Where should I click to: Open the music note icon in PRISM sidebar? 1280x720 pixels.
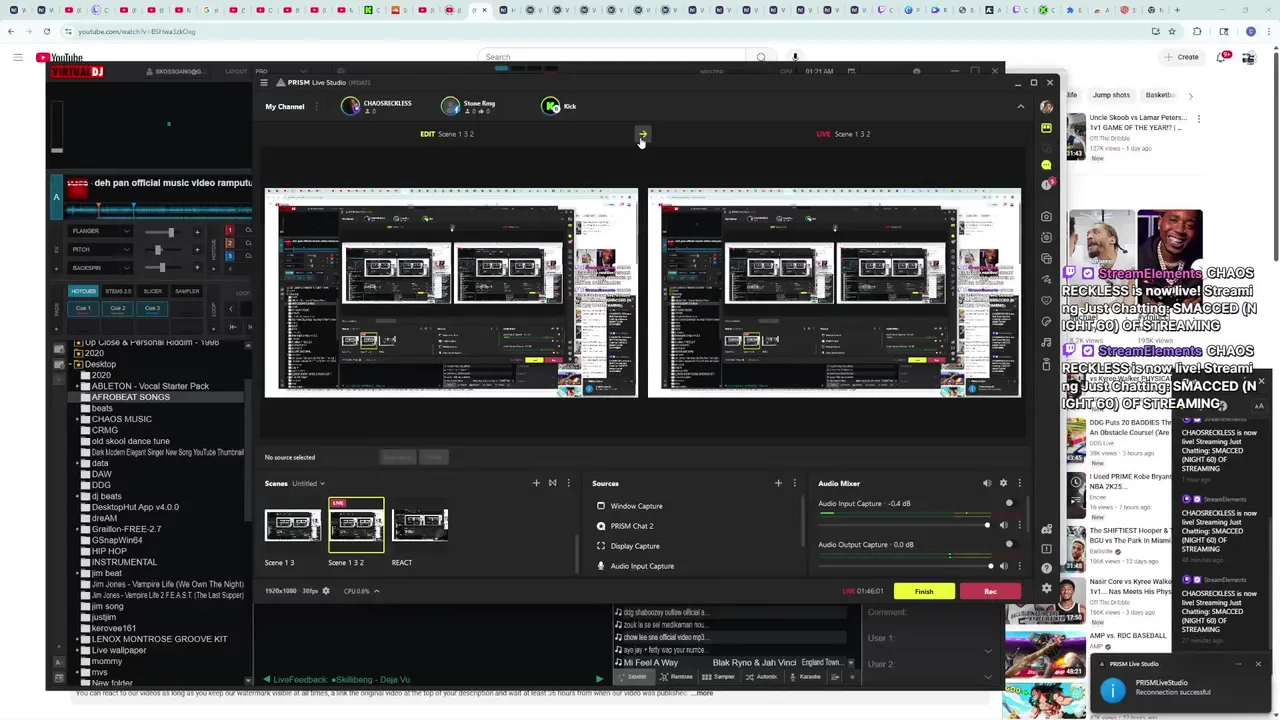pos(1046,342)
